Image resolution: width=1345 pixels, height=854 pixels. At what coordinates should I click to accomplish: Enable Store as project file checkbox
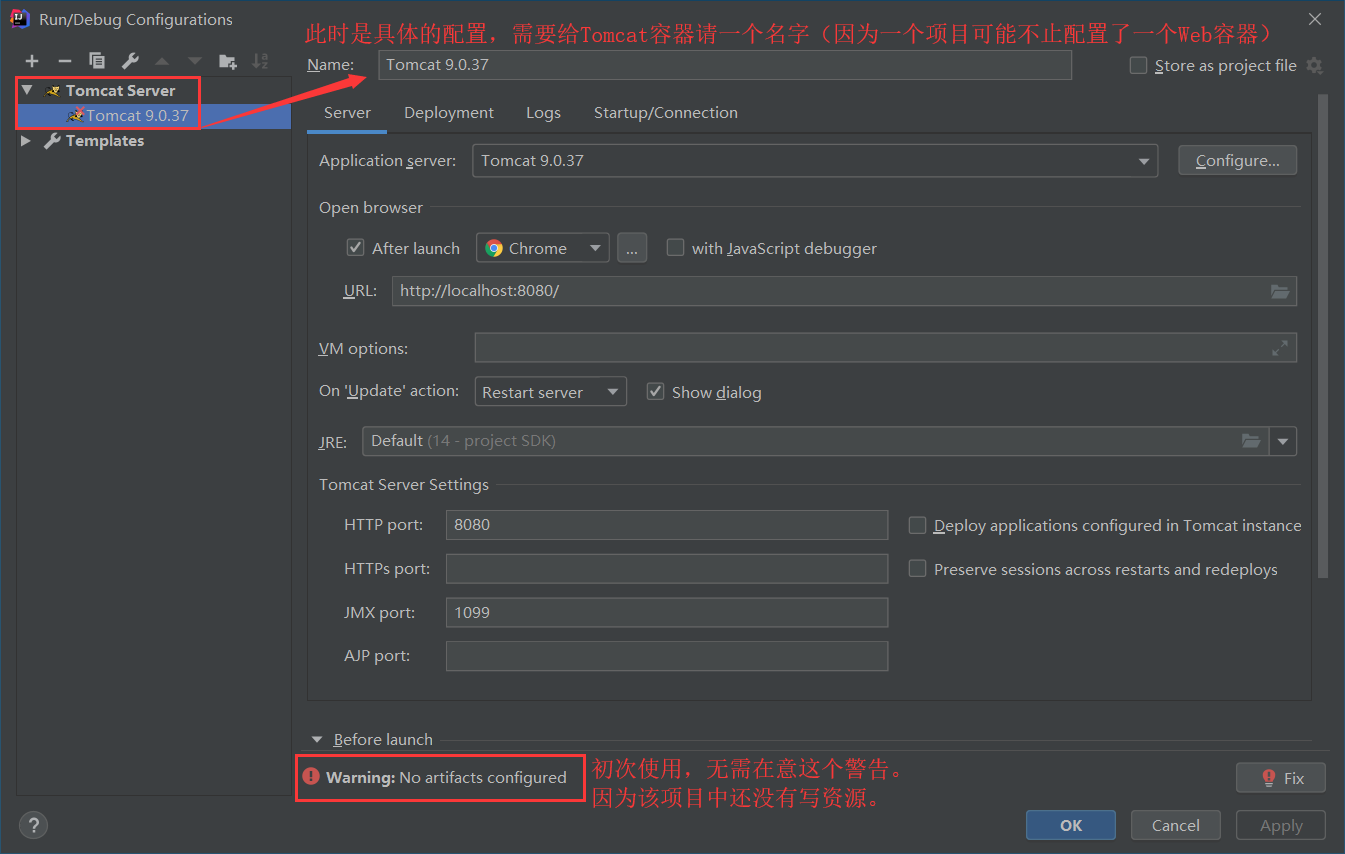pyautogui.click(x=1138, y=66)
